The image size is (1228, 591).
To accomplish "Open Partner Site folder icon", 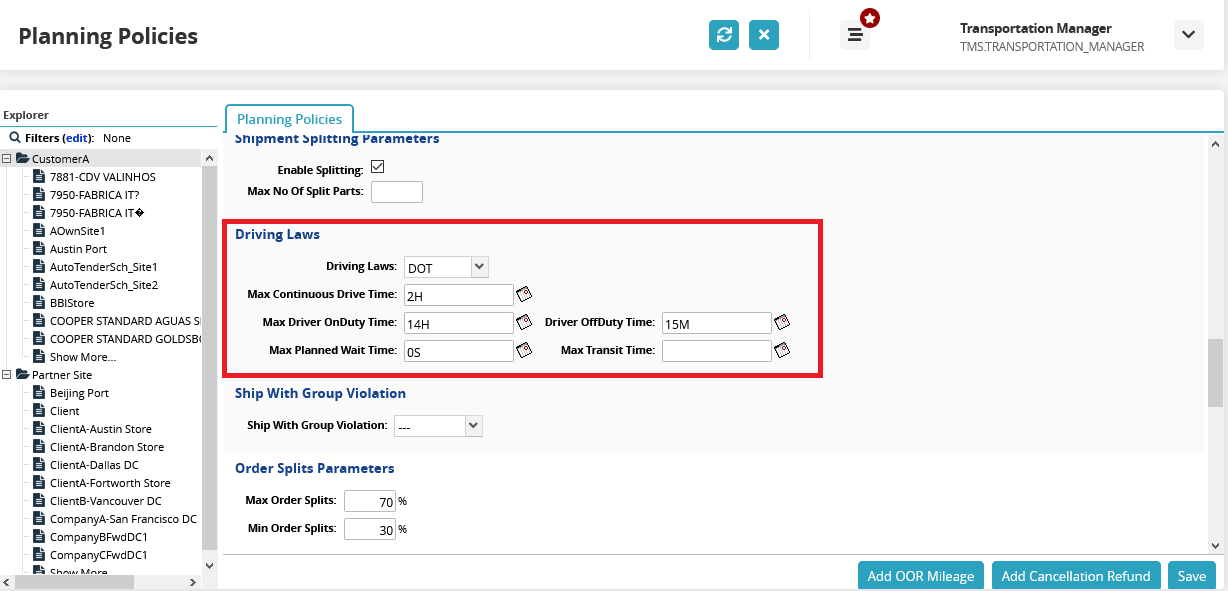I will pyautogui.click(x=22, y=375).
